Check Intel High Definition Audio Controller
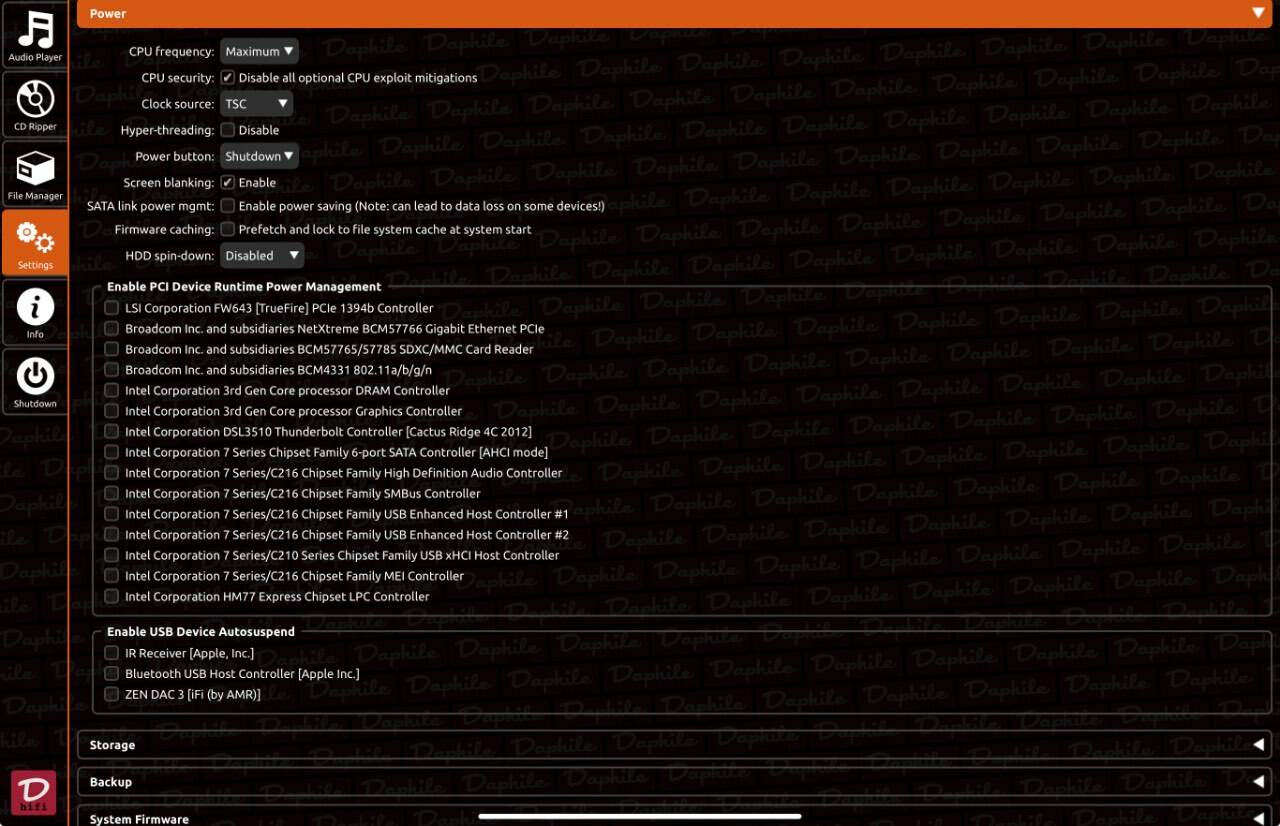The width and height of the screenshot is (1280, 826). point(112,473)
